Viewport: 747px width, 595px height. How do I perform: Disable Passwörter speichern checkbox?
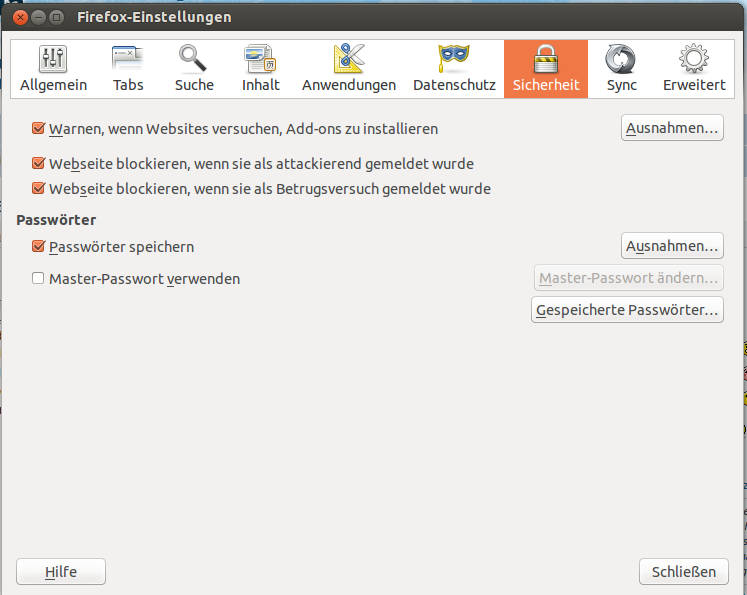click(x=39, y=246)
